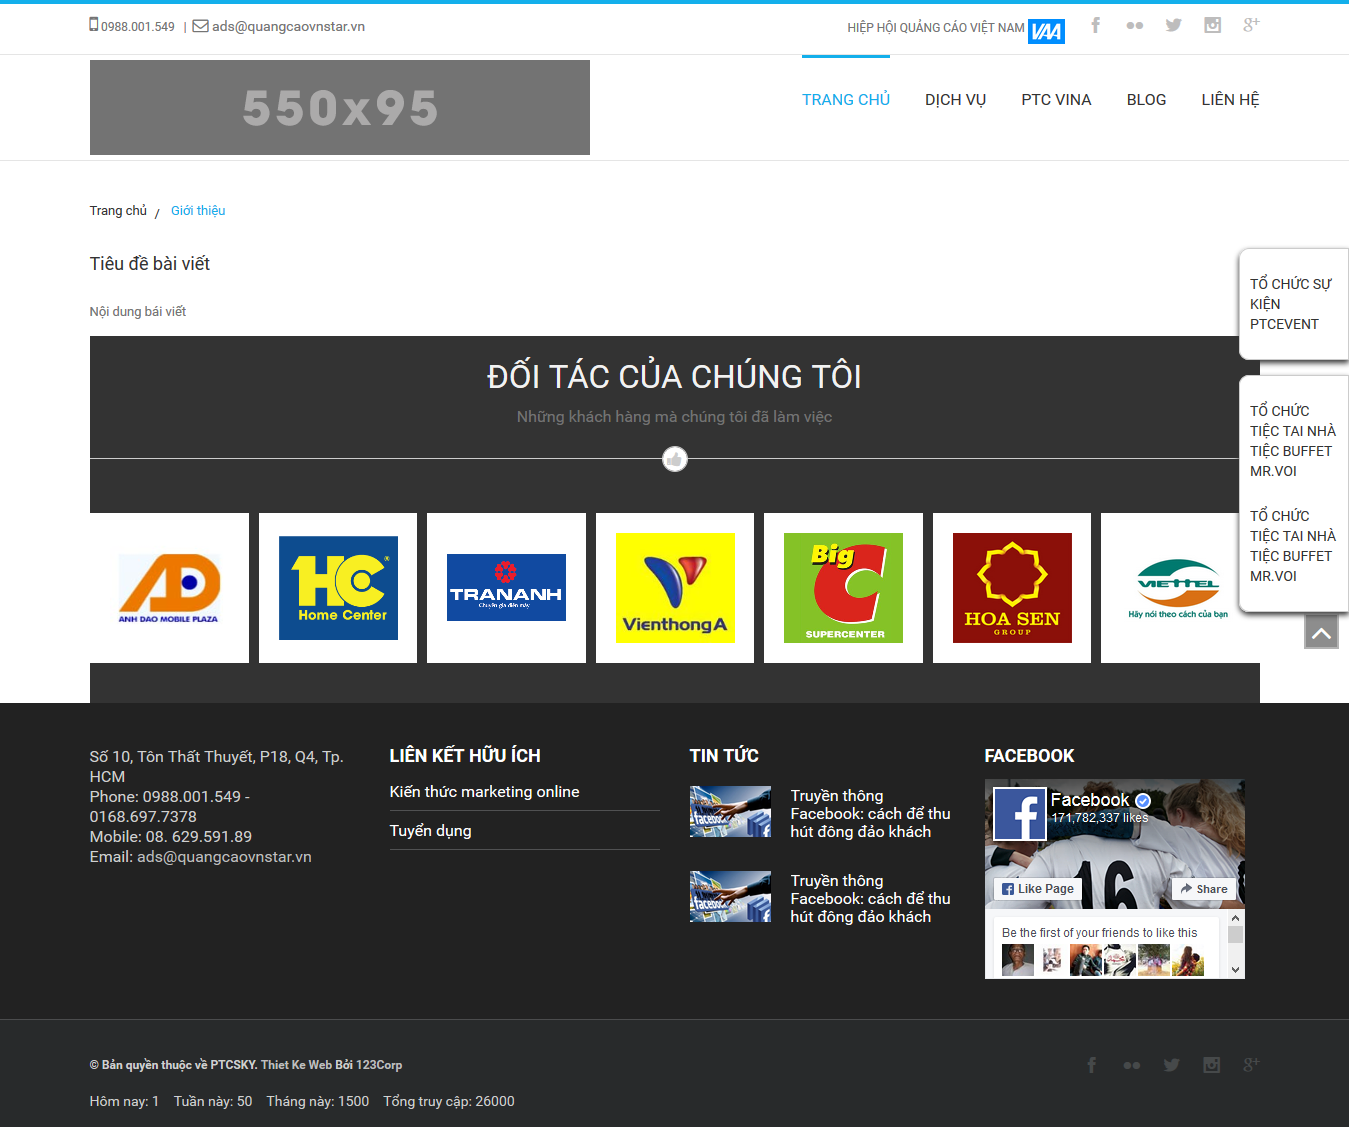Screen dimensions: 1349x1127
Task: Open the BLOG menu item
Action: [x=1146, y=100]
